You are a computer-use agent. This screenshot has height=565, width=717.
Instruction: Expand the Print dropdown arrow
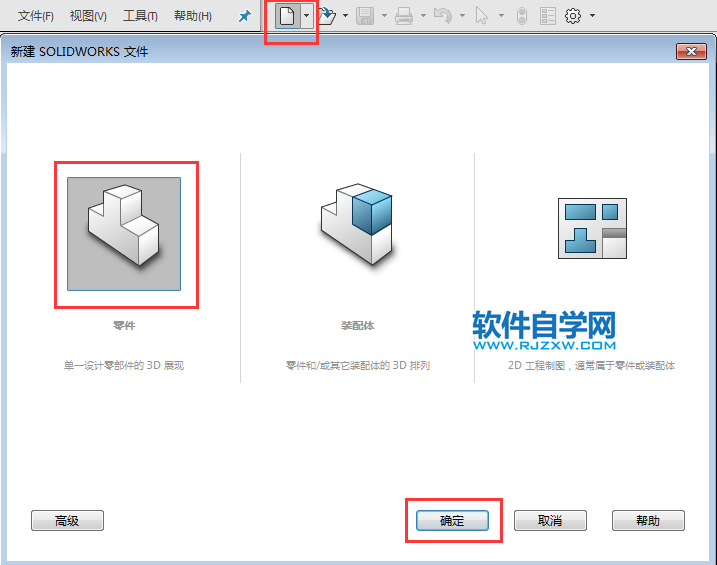[423, 16]
